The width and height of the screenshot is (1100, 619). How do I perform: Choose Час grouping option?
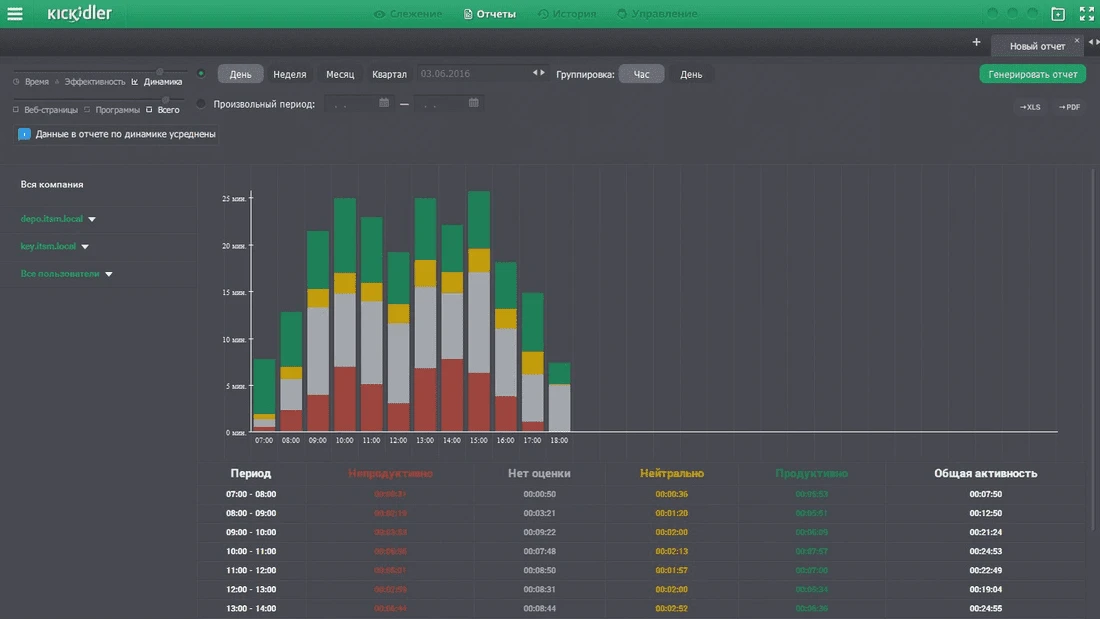pyautogui.click(x=641, y=74)
